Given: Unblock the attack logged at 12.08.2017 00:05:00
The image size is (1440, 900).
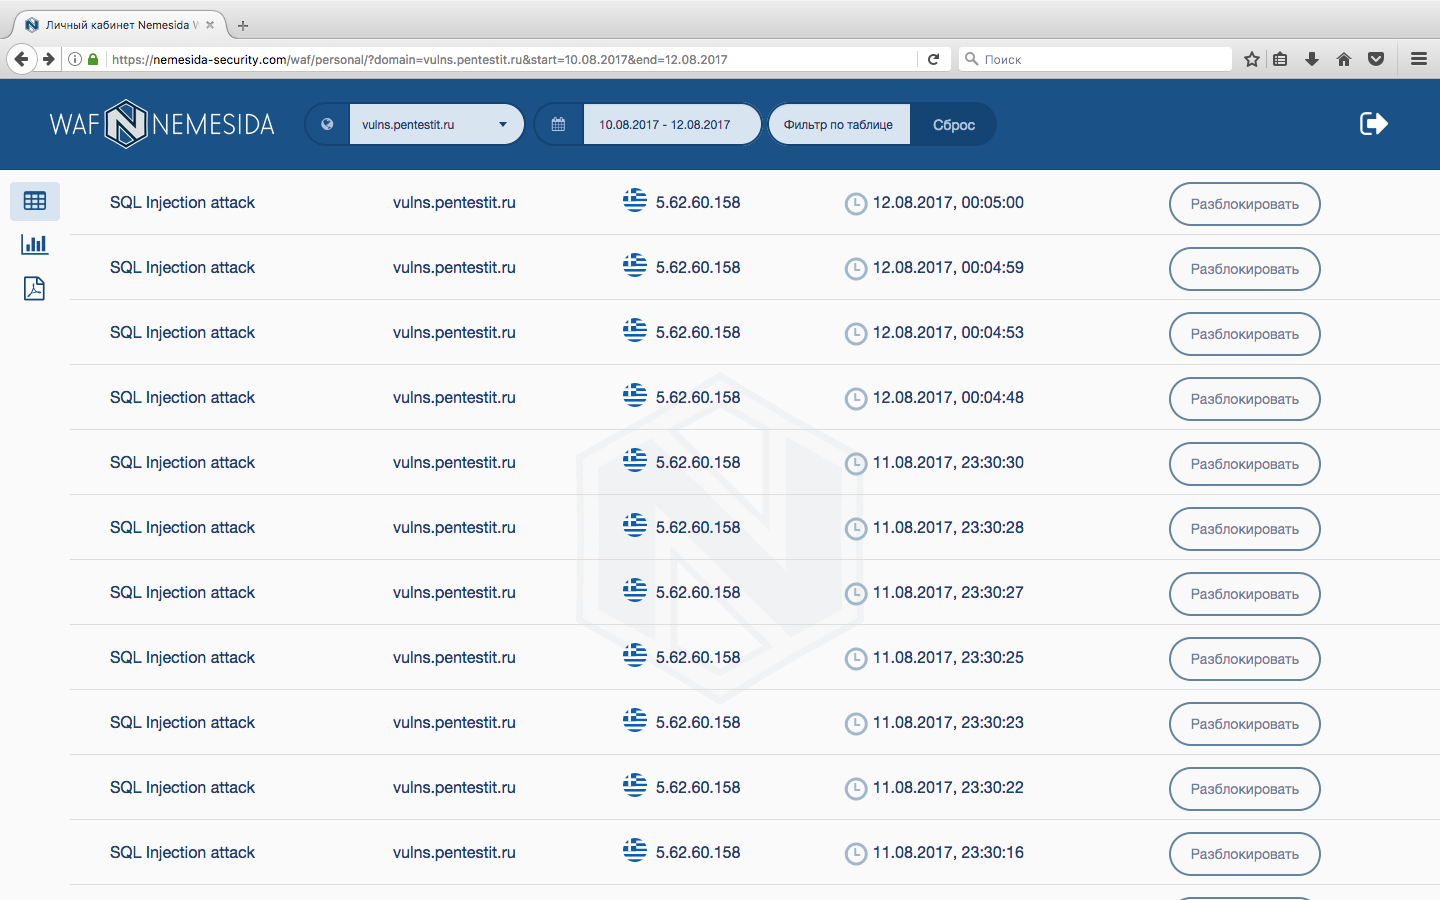Looking at the screenshot, I should (1245, 204).
